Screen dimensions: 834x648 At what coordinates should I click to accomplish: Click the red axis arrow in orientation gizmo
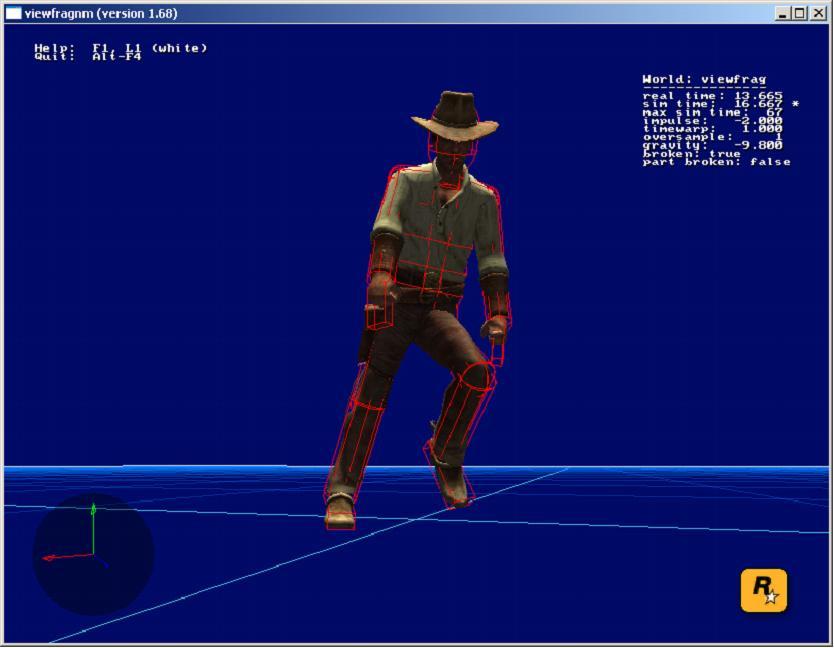(68, 557)
